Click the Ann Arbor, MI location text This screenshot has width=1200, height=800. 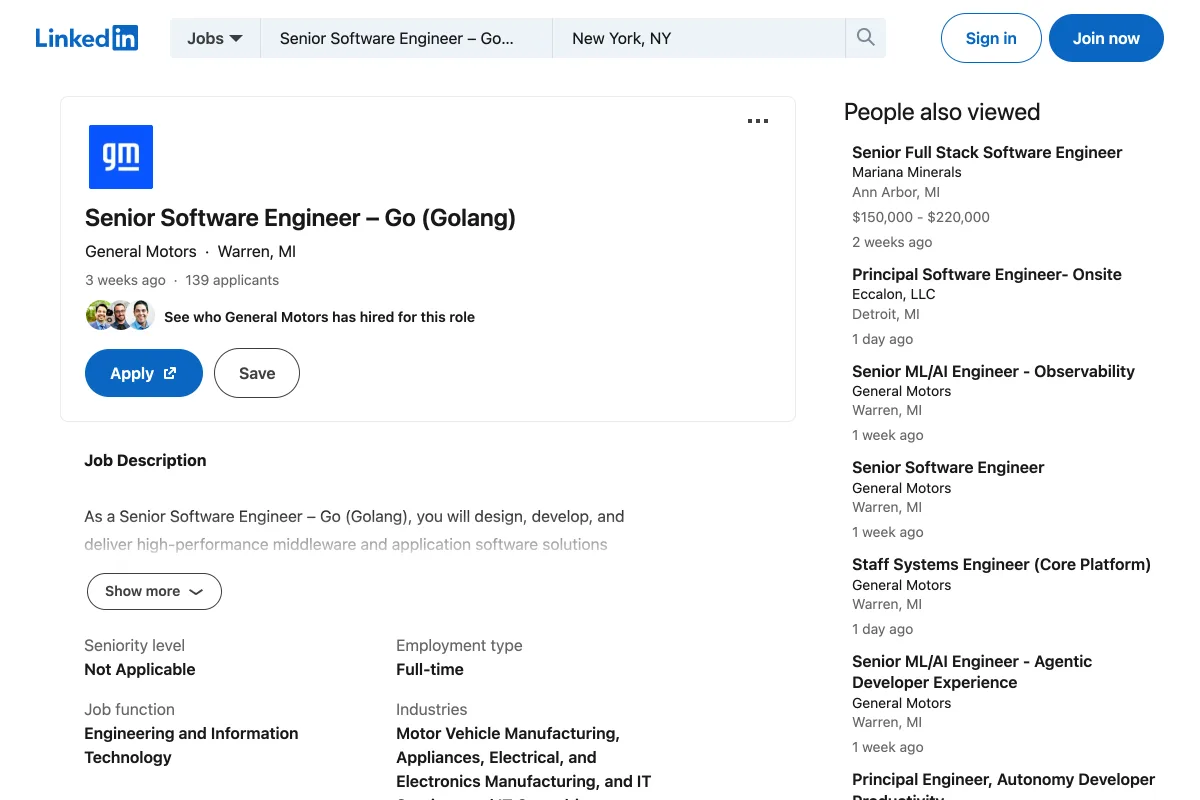coord(896,192)
